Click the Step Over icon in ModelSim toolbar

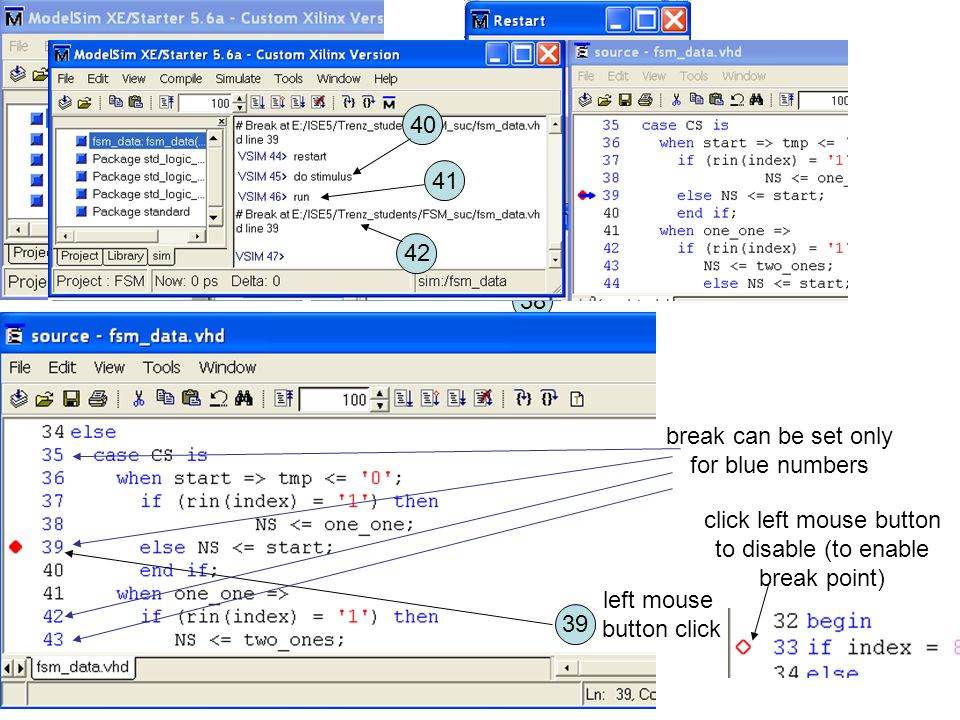point(369,102)
